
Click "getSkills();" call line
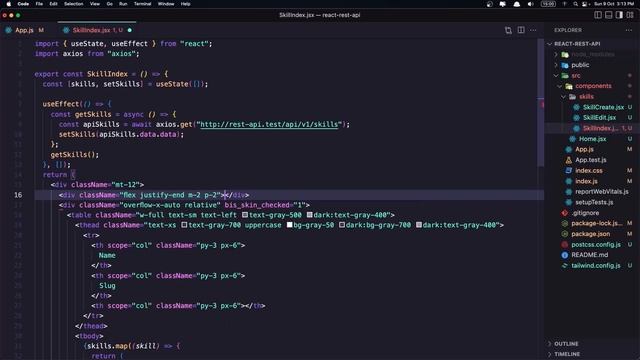[75, 155]
